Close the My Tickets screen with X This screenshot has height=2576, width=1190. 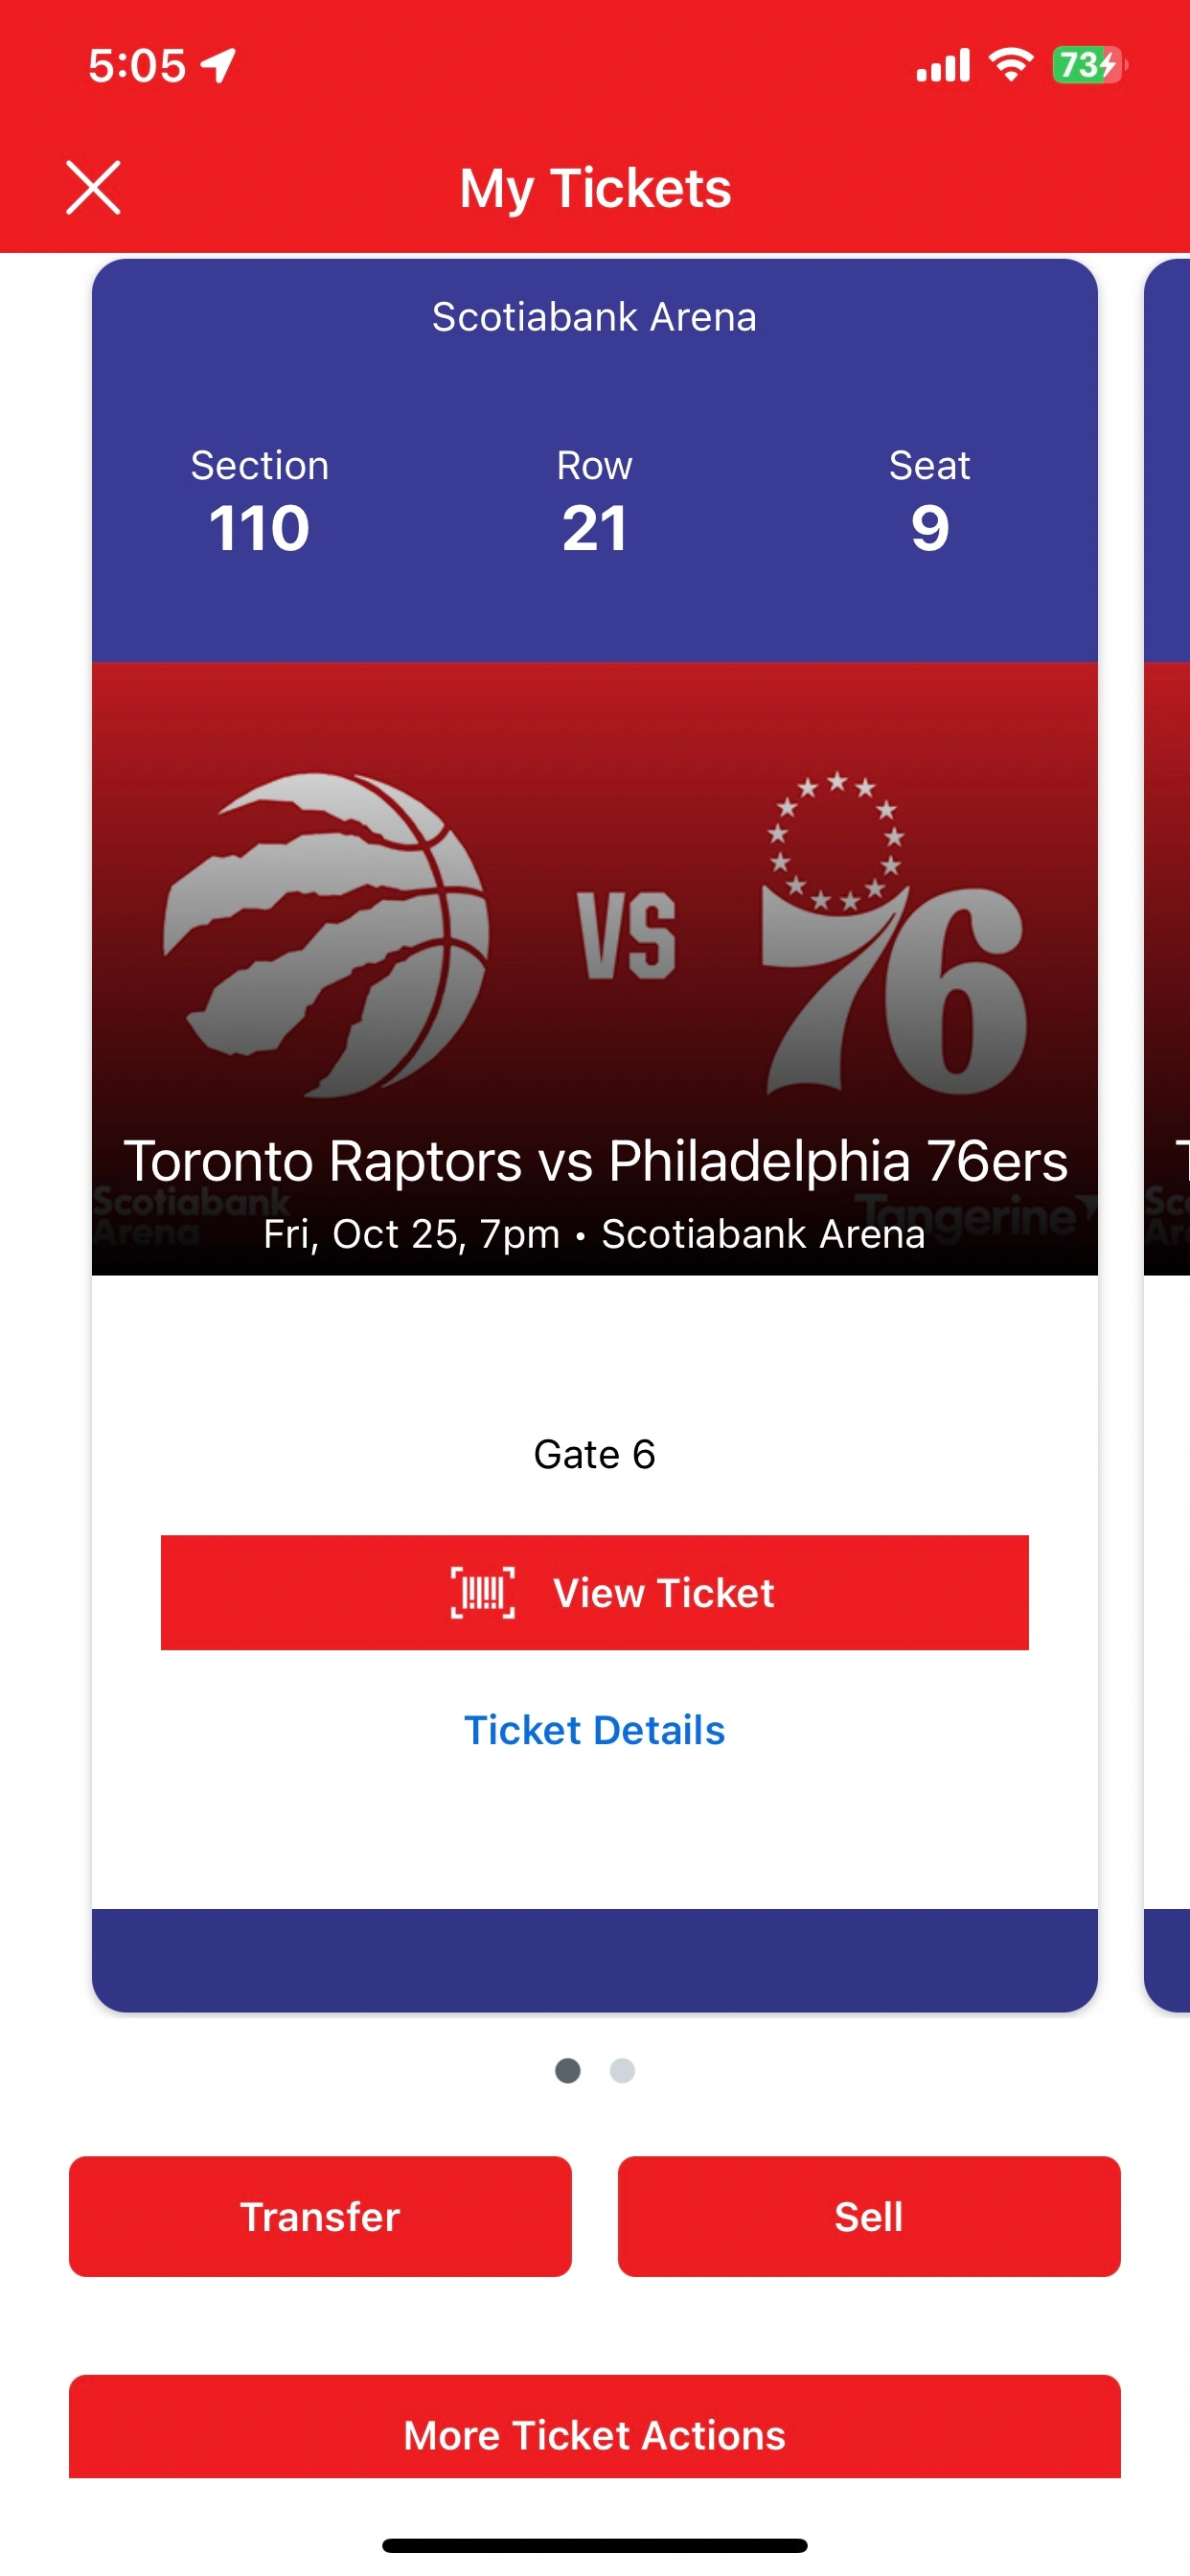[93, 187]
